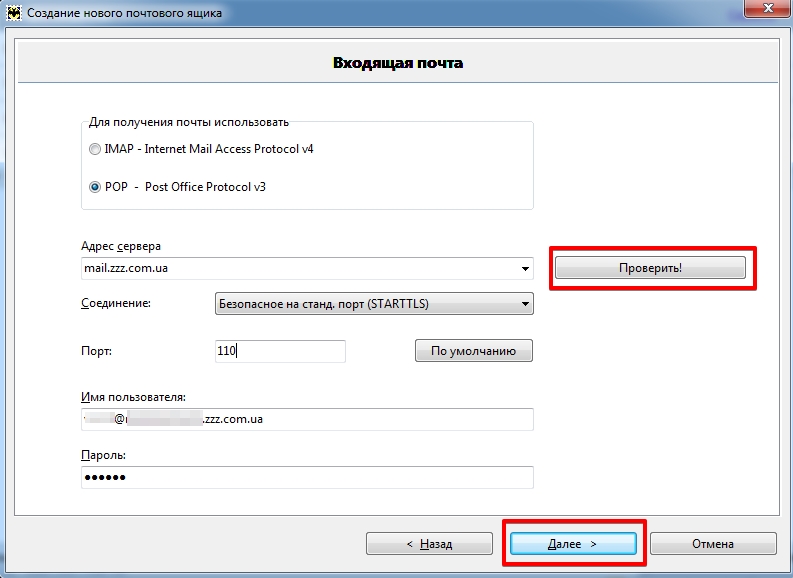Close the mailbox creation window

tap(768, 9)
